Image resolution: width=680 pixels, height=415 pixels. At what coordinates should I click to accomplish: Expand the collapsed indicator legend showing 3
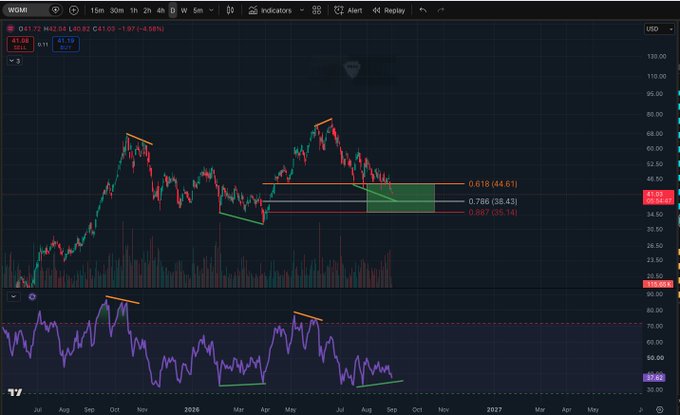pyautogui.click(x=15, y=61)
